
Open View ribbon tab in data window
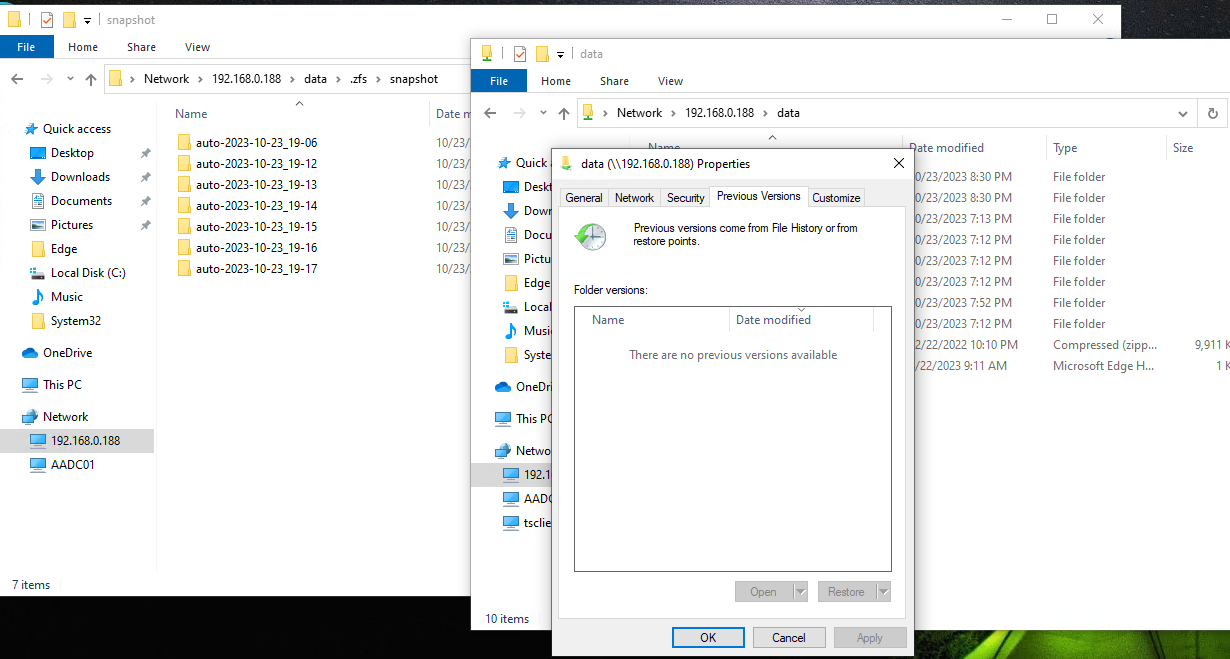[671, 81]
